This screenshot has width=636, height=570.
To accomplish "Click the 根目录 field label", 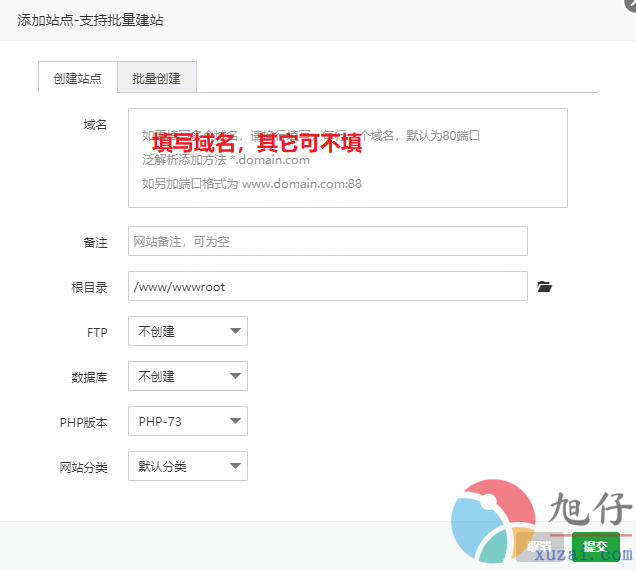I will (89, 287).
